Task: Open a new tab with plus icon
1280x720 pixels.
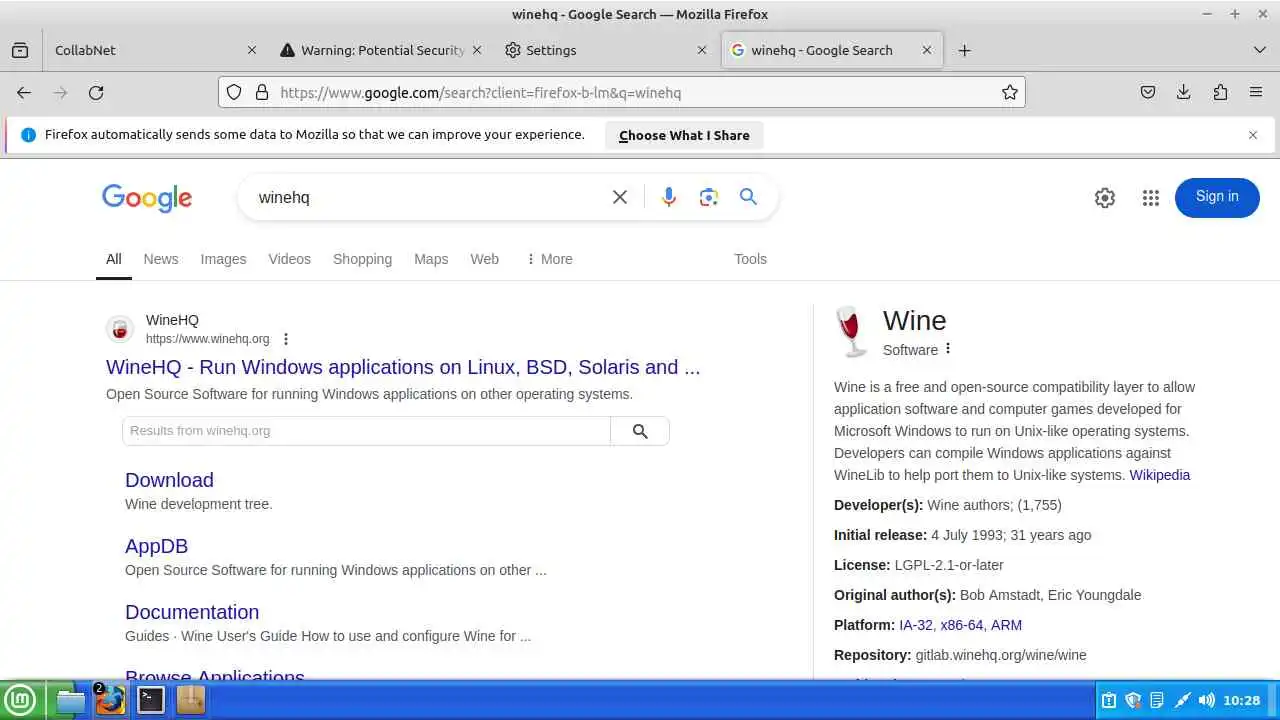Action: click(964, 50)
